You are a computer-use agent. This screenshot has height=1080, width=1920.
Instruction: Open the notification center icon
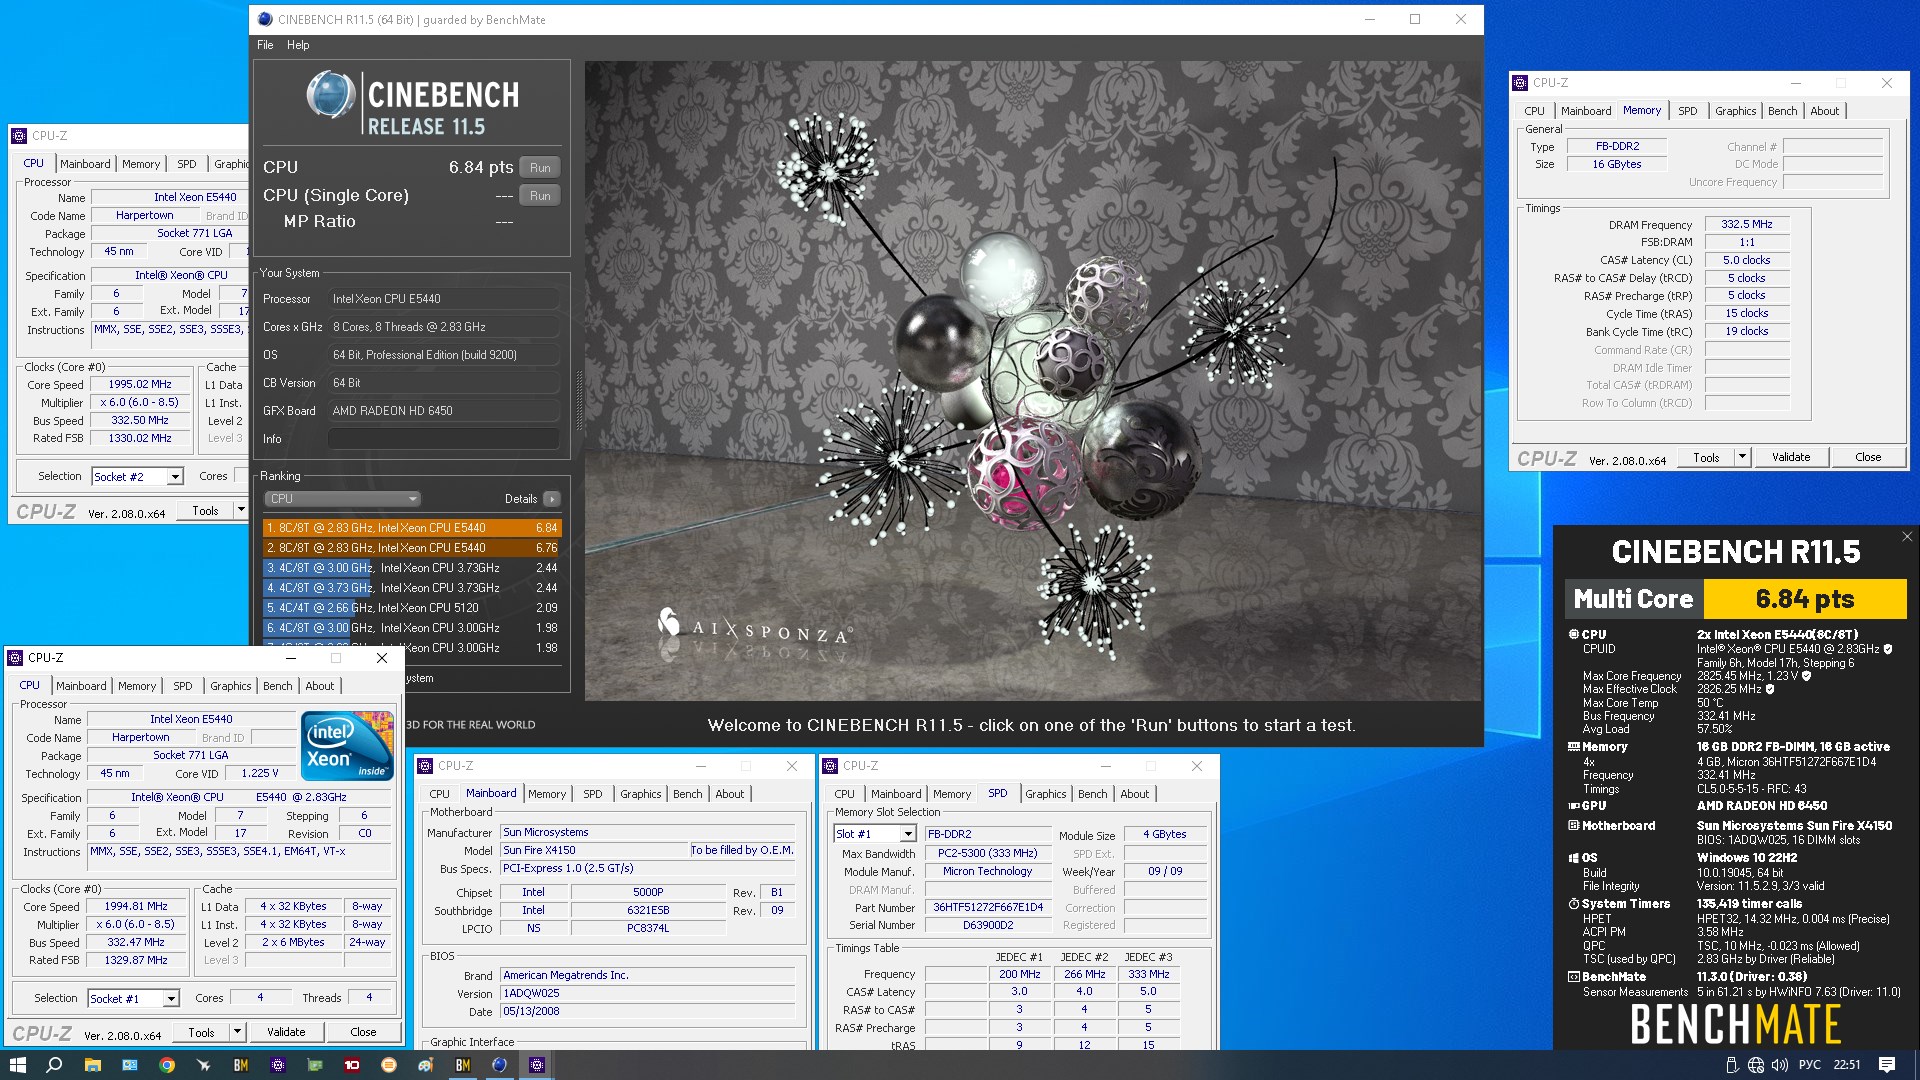[x=1887, y=1065]
